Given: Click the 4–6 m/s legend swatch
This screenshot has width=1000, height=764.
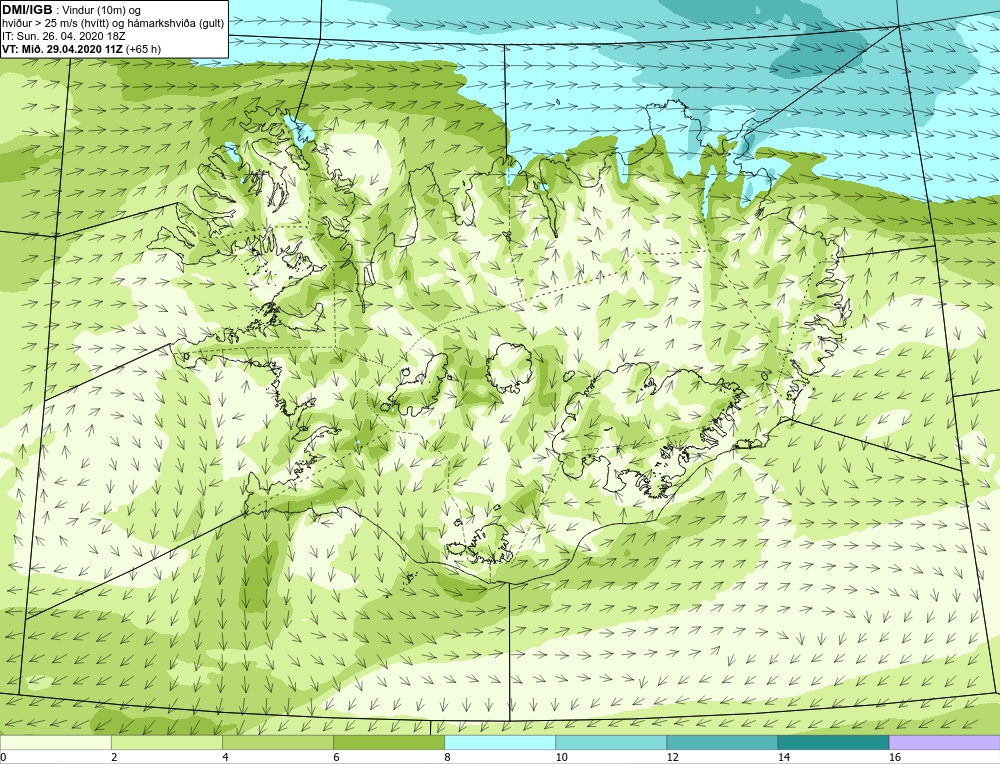Looking at the screenshot, I should tap(277, 742).
